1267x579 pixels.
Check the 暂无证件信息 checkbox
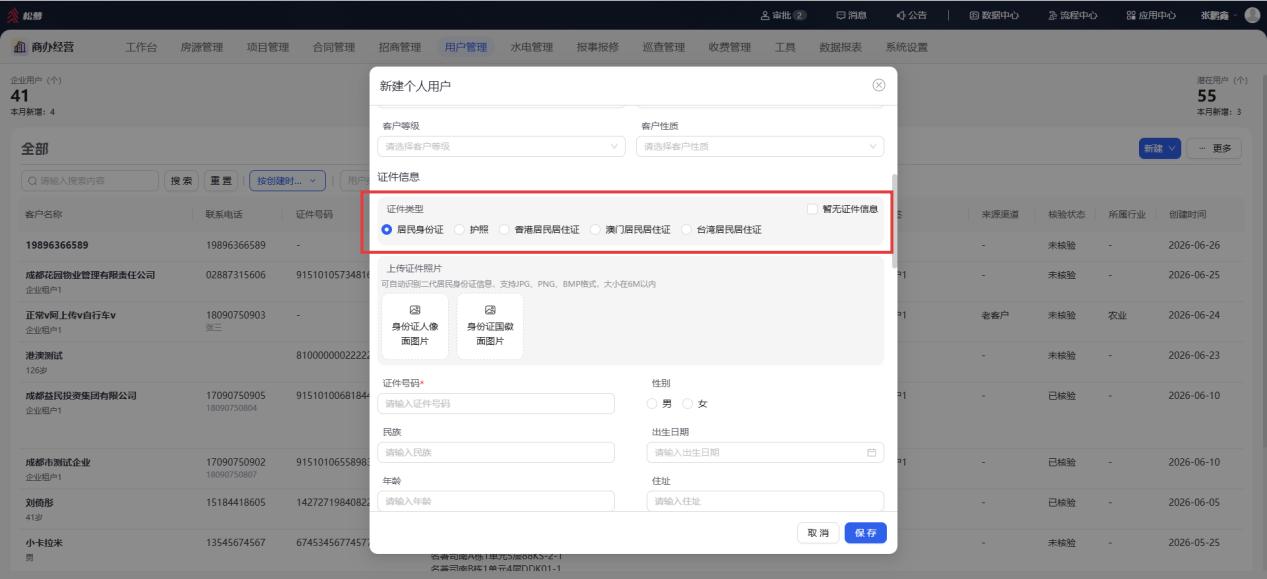coord(813,209)
